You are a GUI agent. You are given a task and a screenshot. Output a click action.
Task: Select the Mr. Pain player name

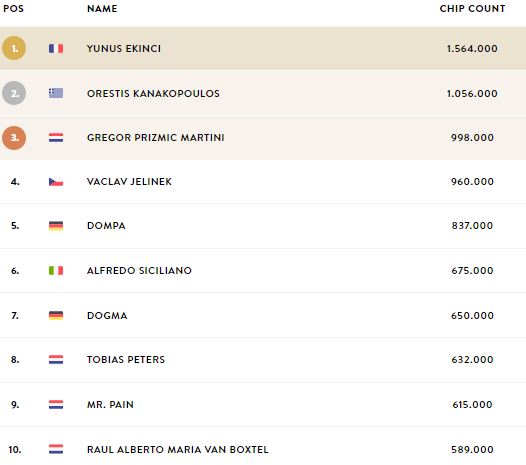point(110,405)
